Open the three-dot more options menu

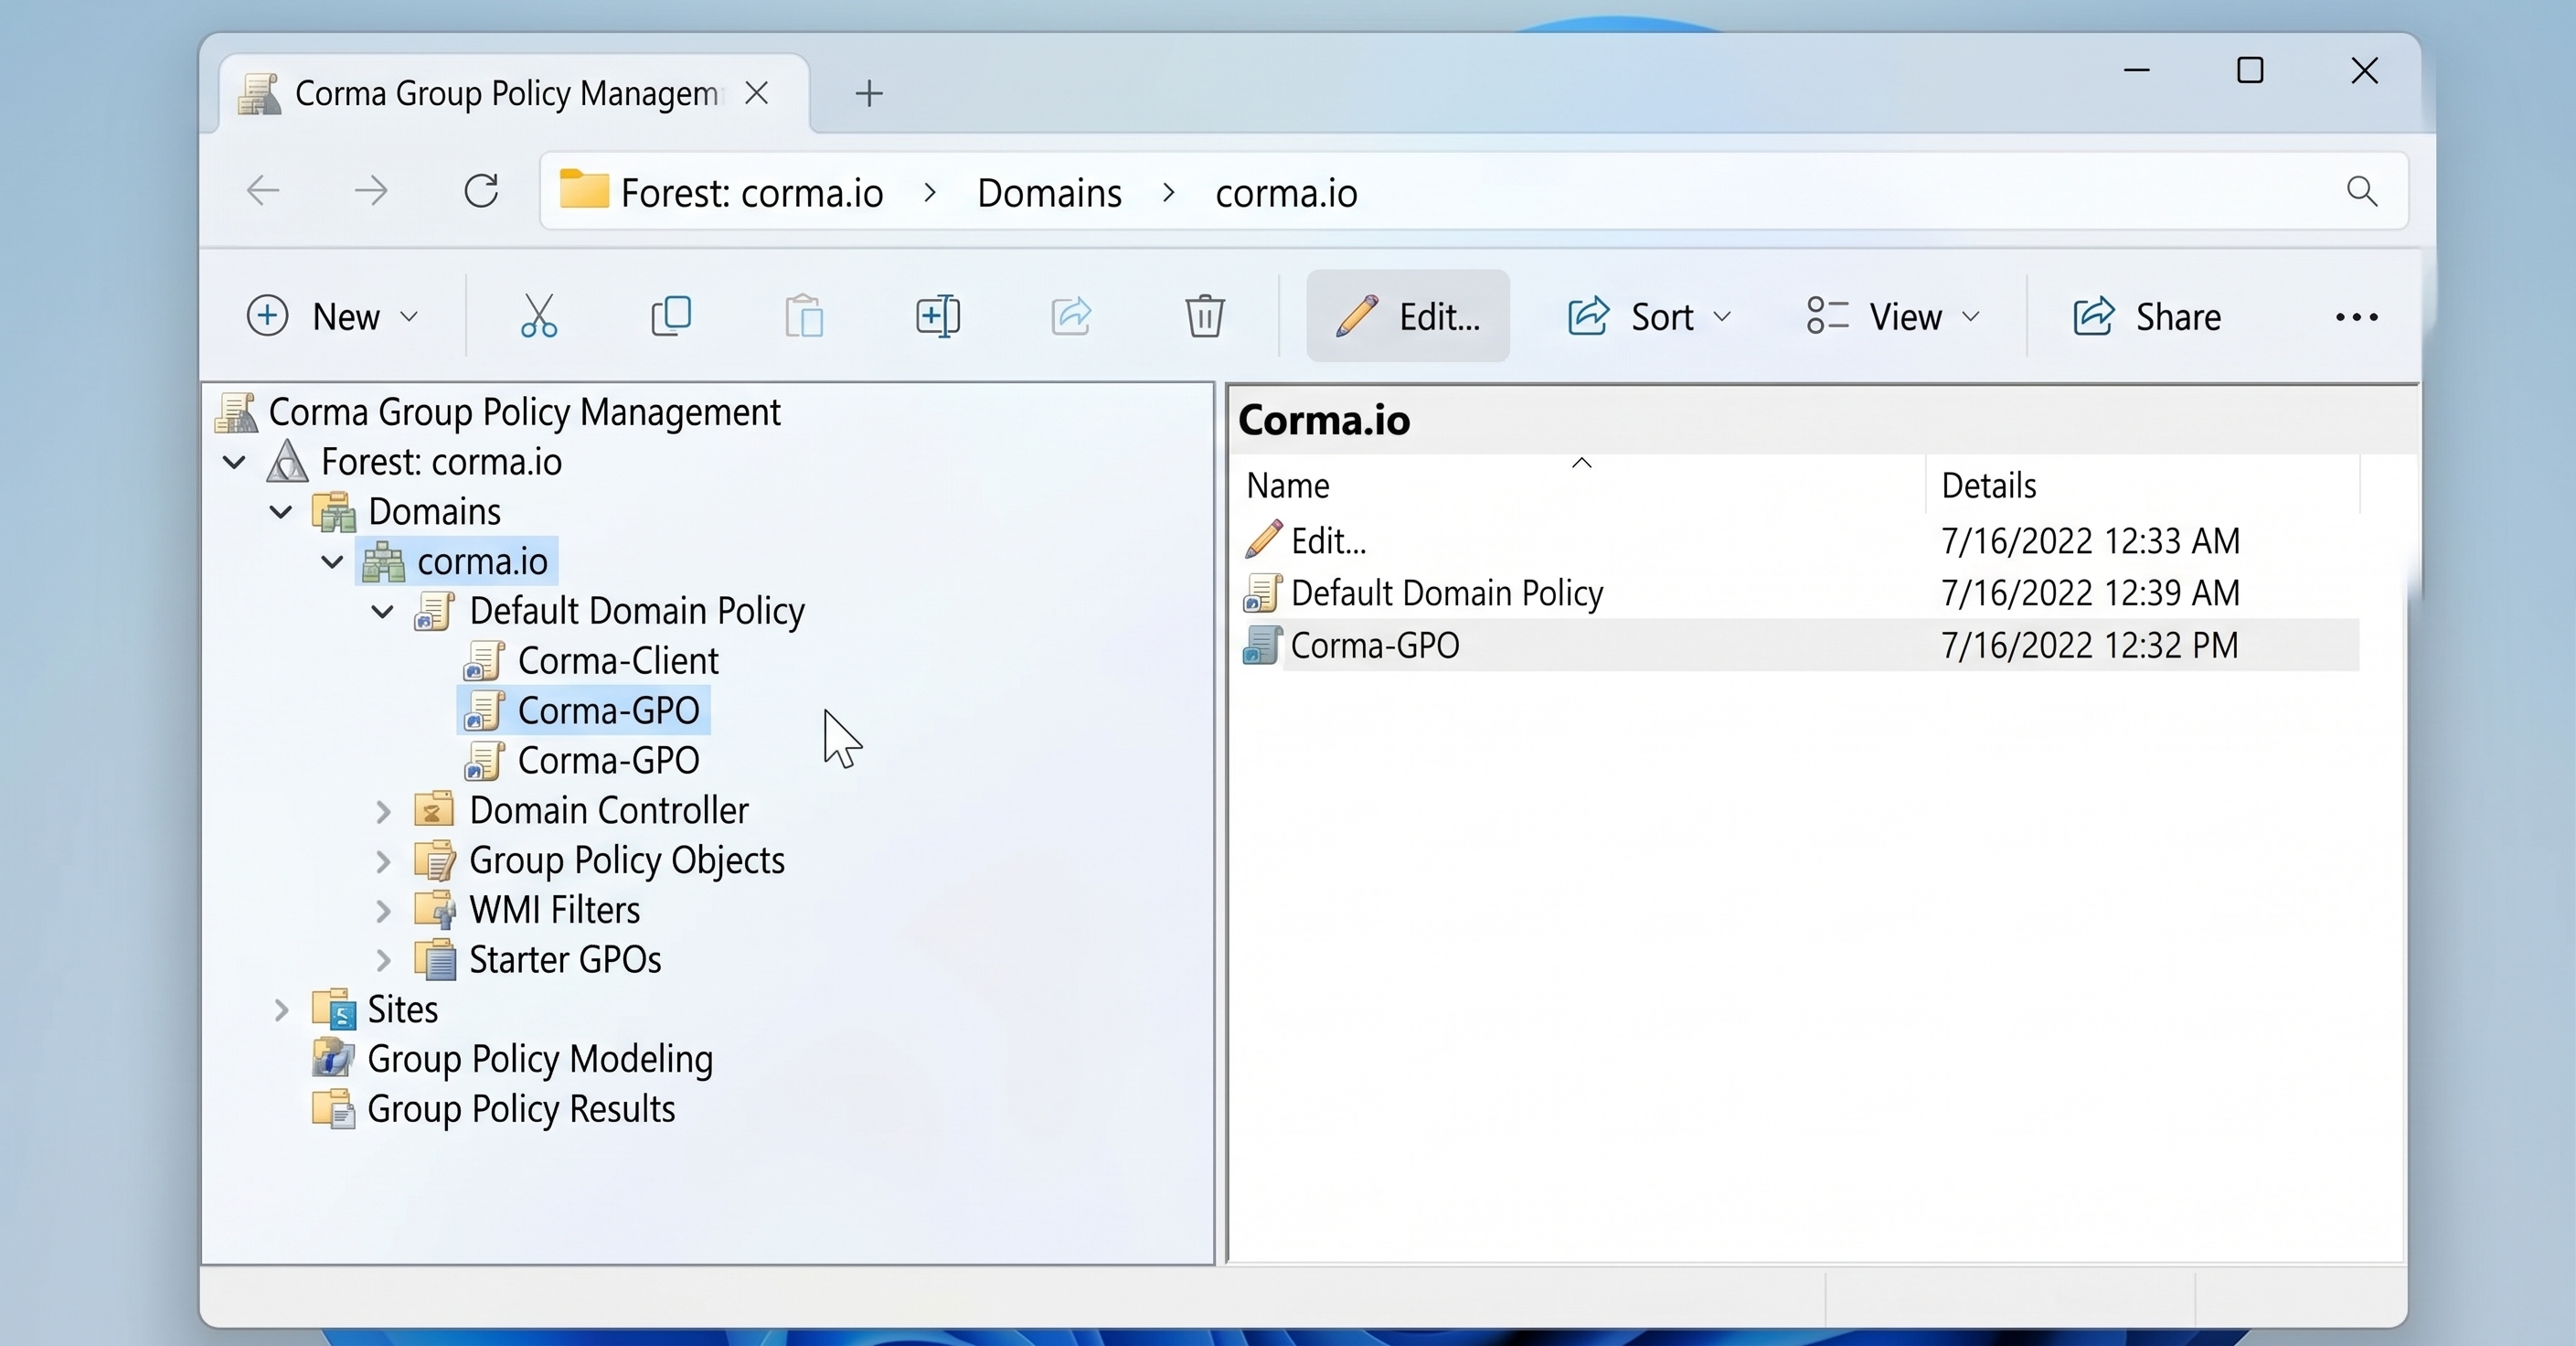coord(2356,317)
